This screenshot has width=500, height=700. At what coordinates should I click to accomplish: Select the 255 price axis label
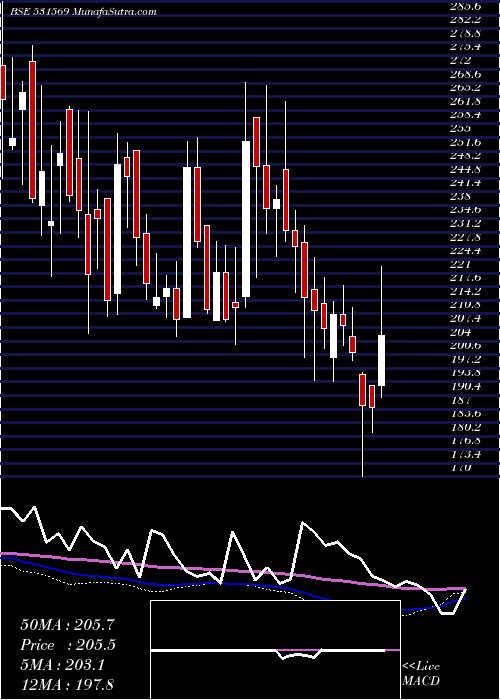click(461, 129)
